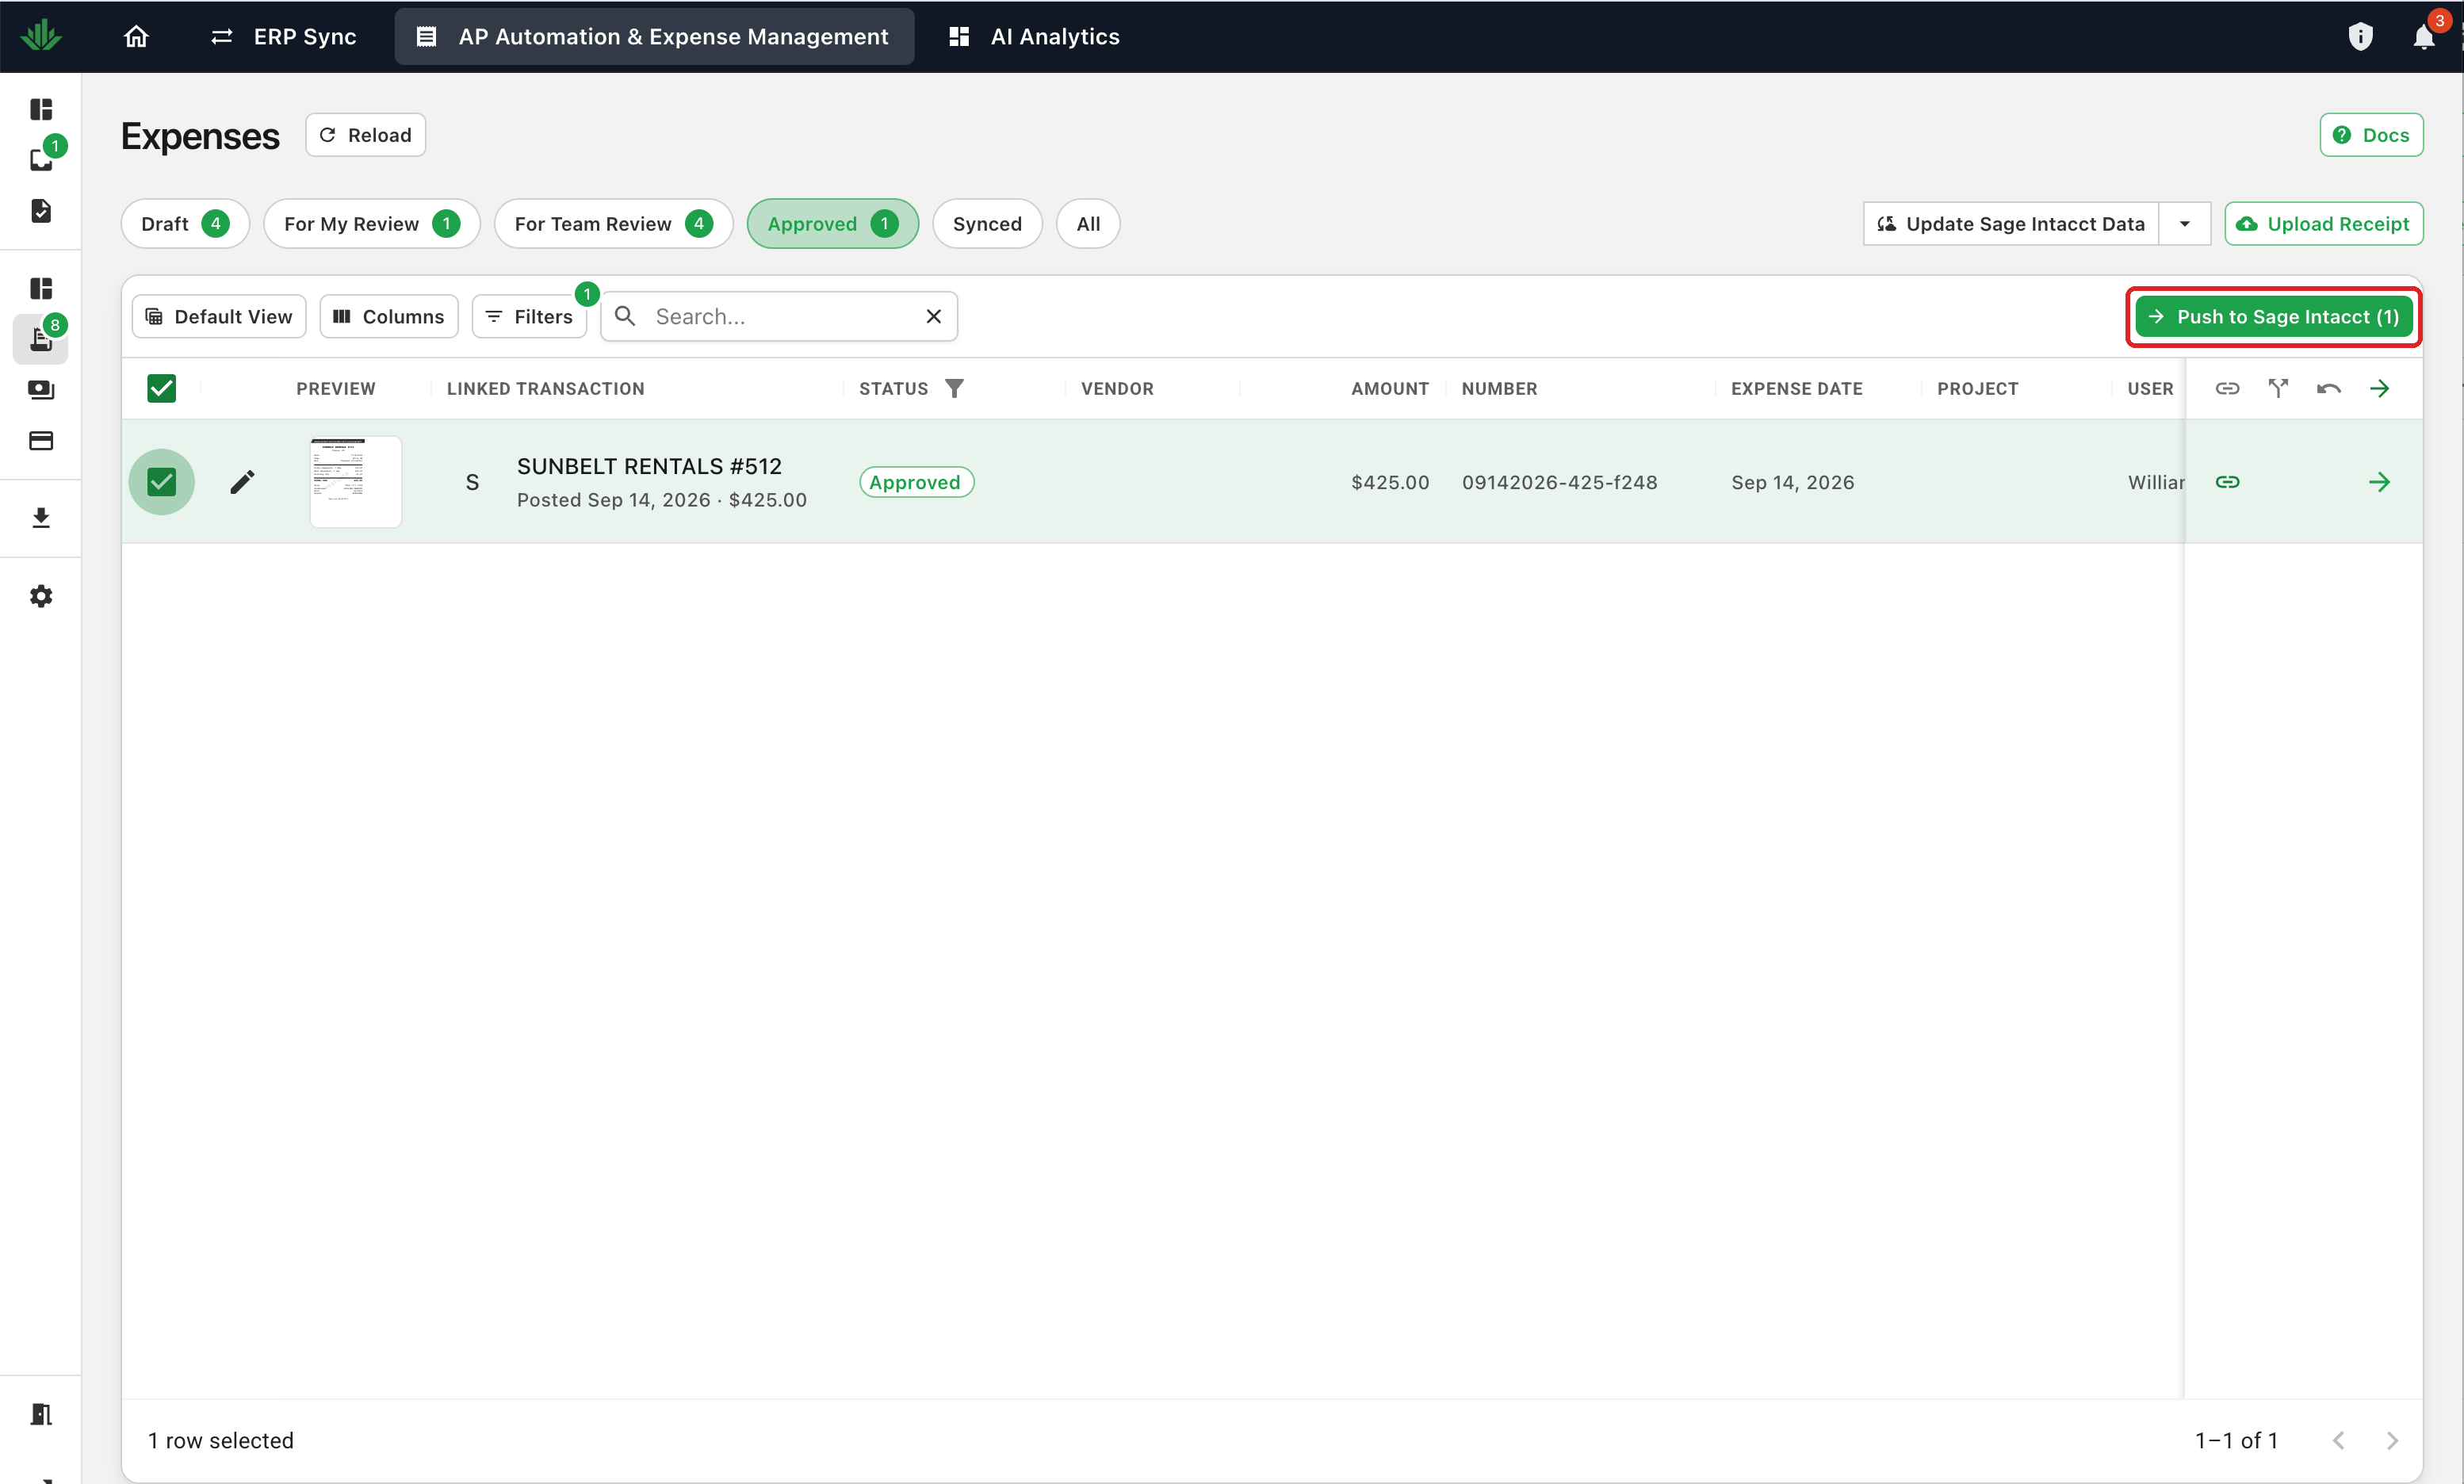Open AI Analytics in top navigation
Screen dimensions: 2464x1484
(x=1034, y=37)
